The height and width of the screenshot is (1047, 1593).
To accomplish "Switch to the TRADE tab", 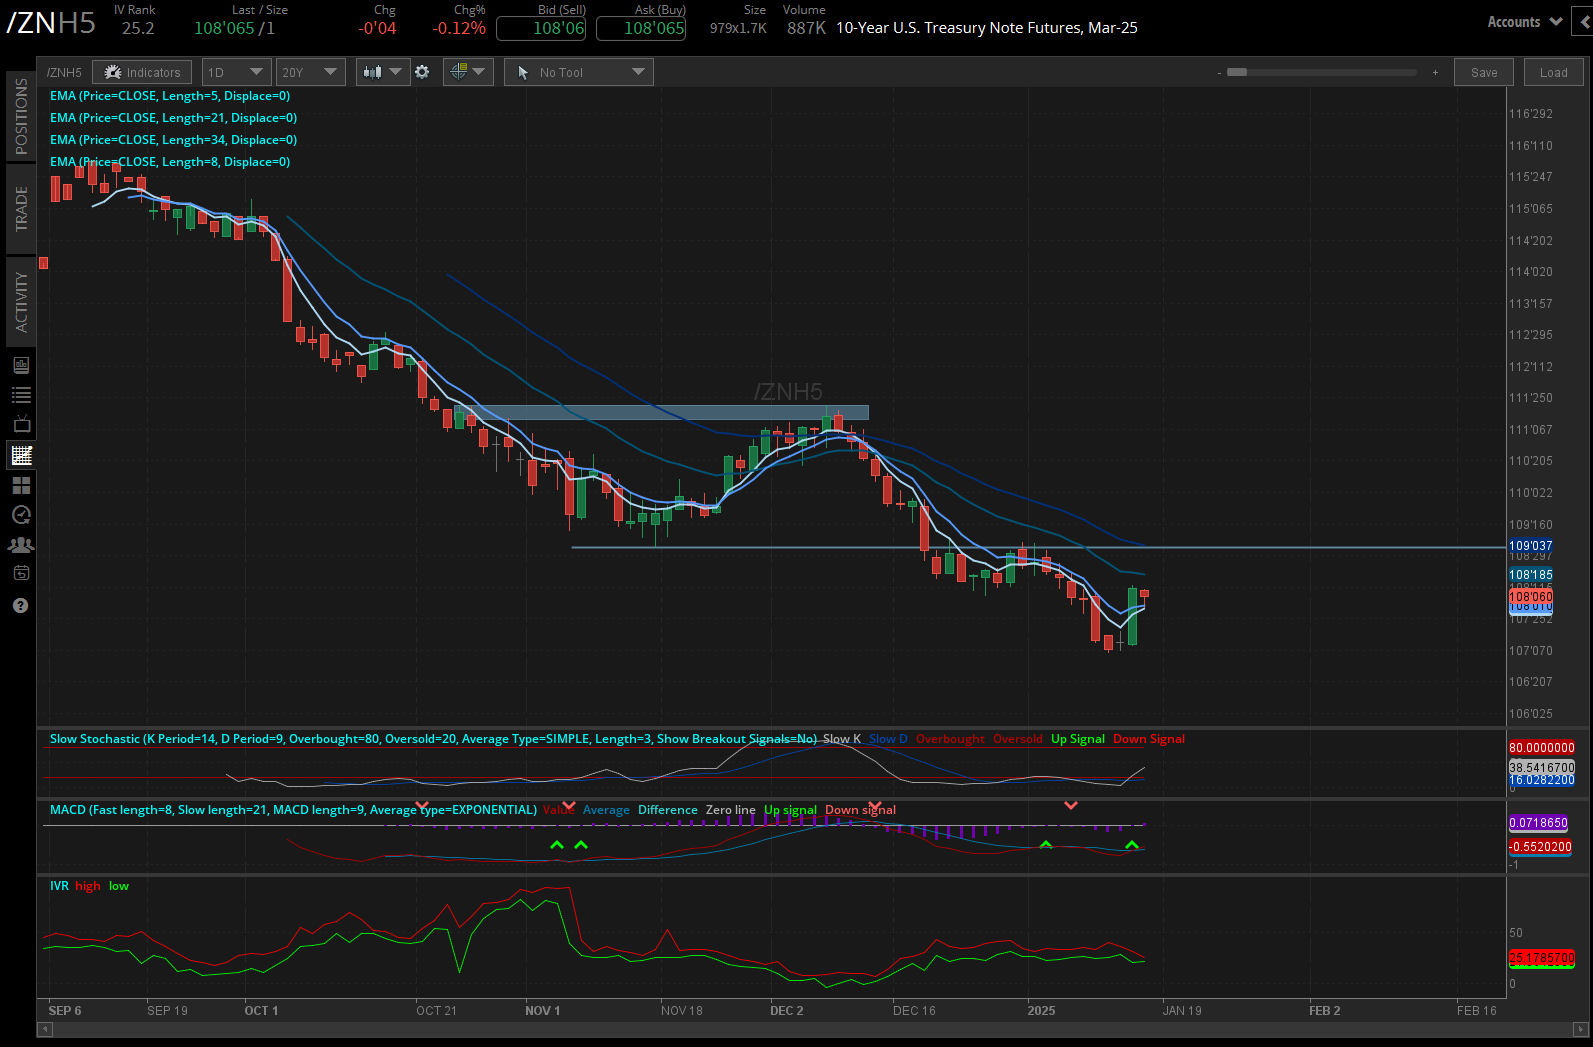I will click(x=21, y=208).
